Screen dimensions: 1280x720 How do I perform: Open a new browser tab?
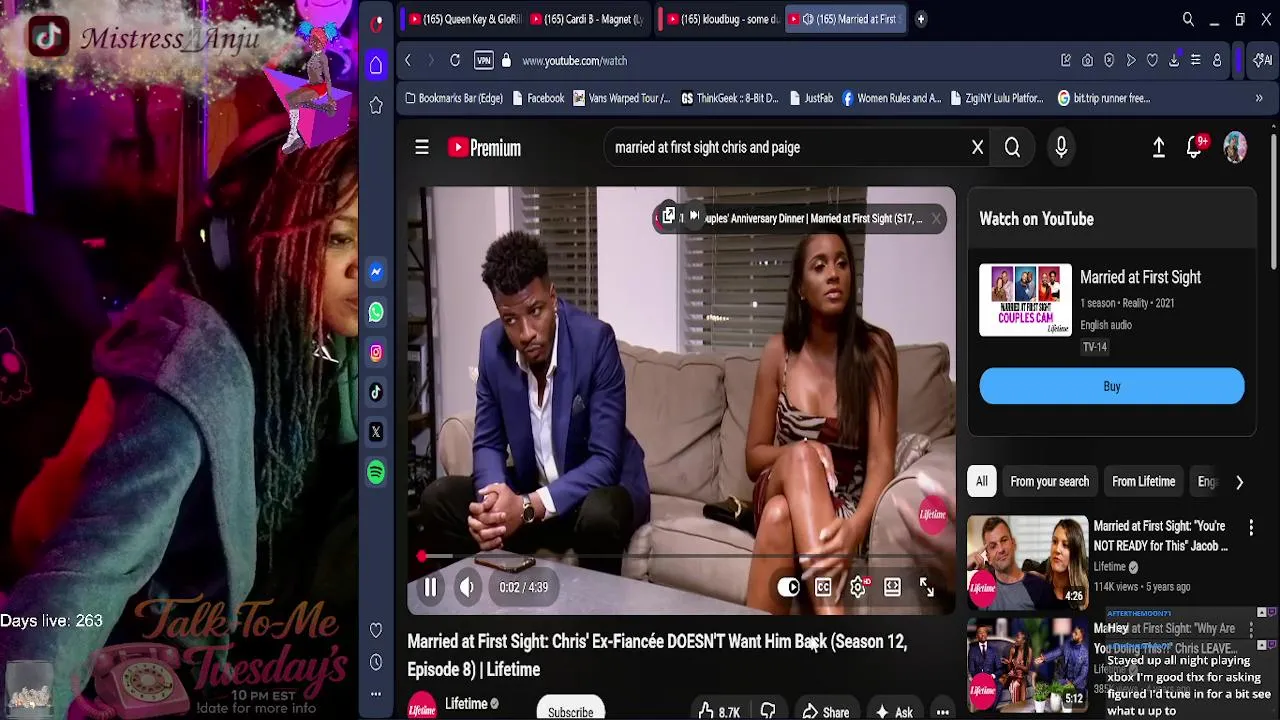(x=921, y=19)
